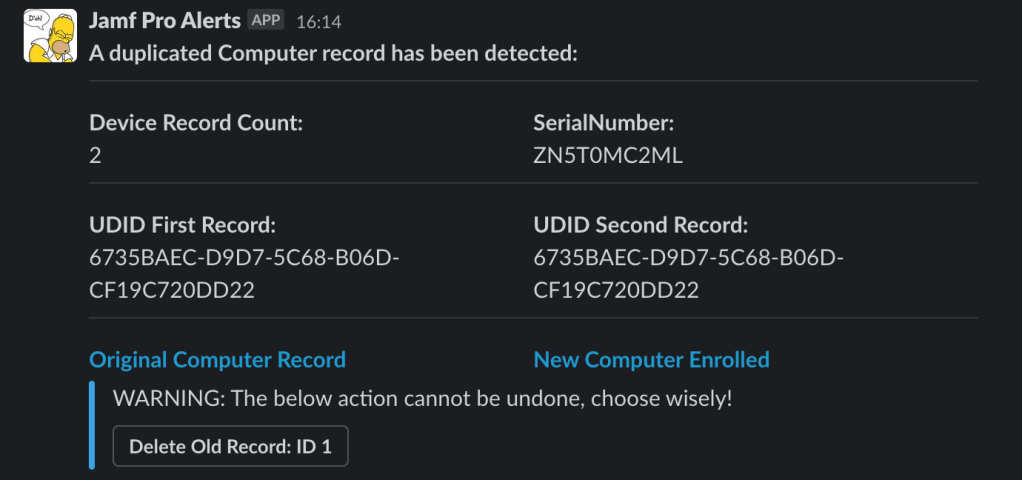This screenshot has height=480, width=1022.
Task: Click the duplicated Computer record headline text
Action: (333, 53)
